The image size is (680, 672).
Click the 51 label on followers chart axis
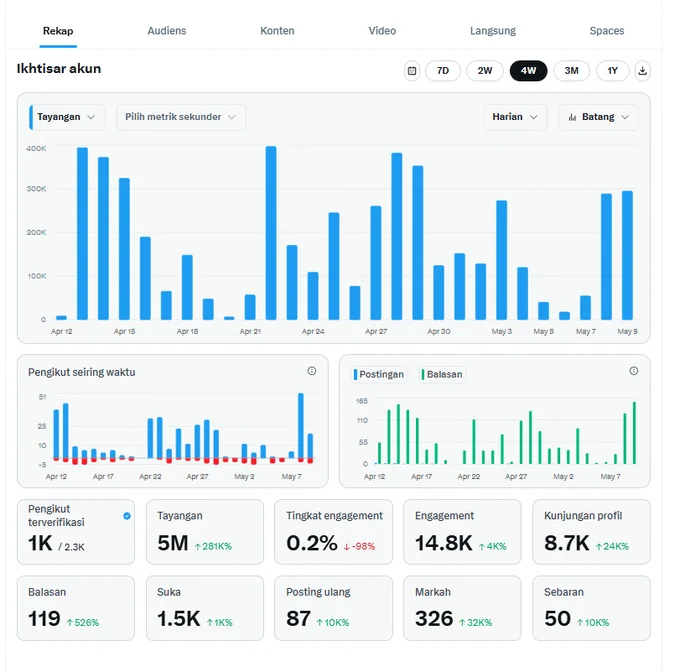pos(42,397)
